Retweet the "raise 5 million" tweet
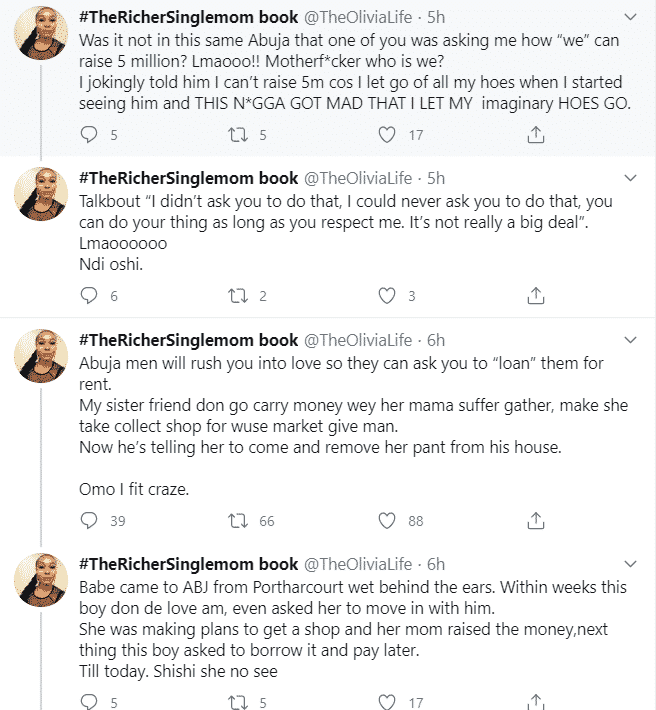The image size is (656, 710). [x=238, y=134]
